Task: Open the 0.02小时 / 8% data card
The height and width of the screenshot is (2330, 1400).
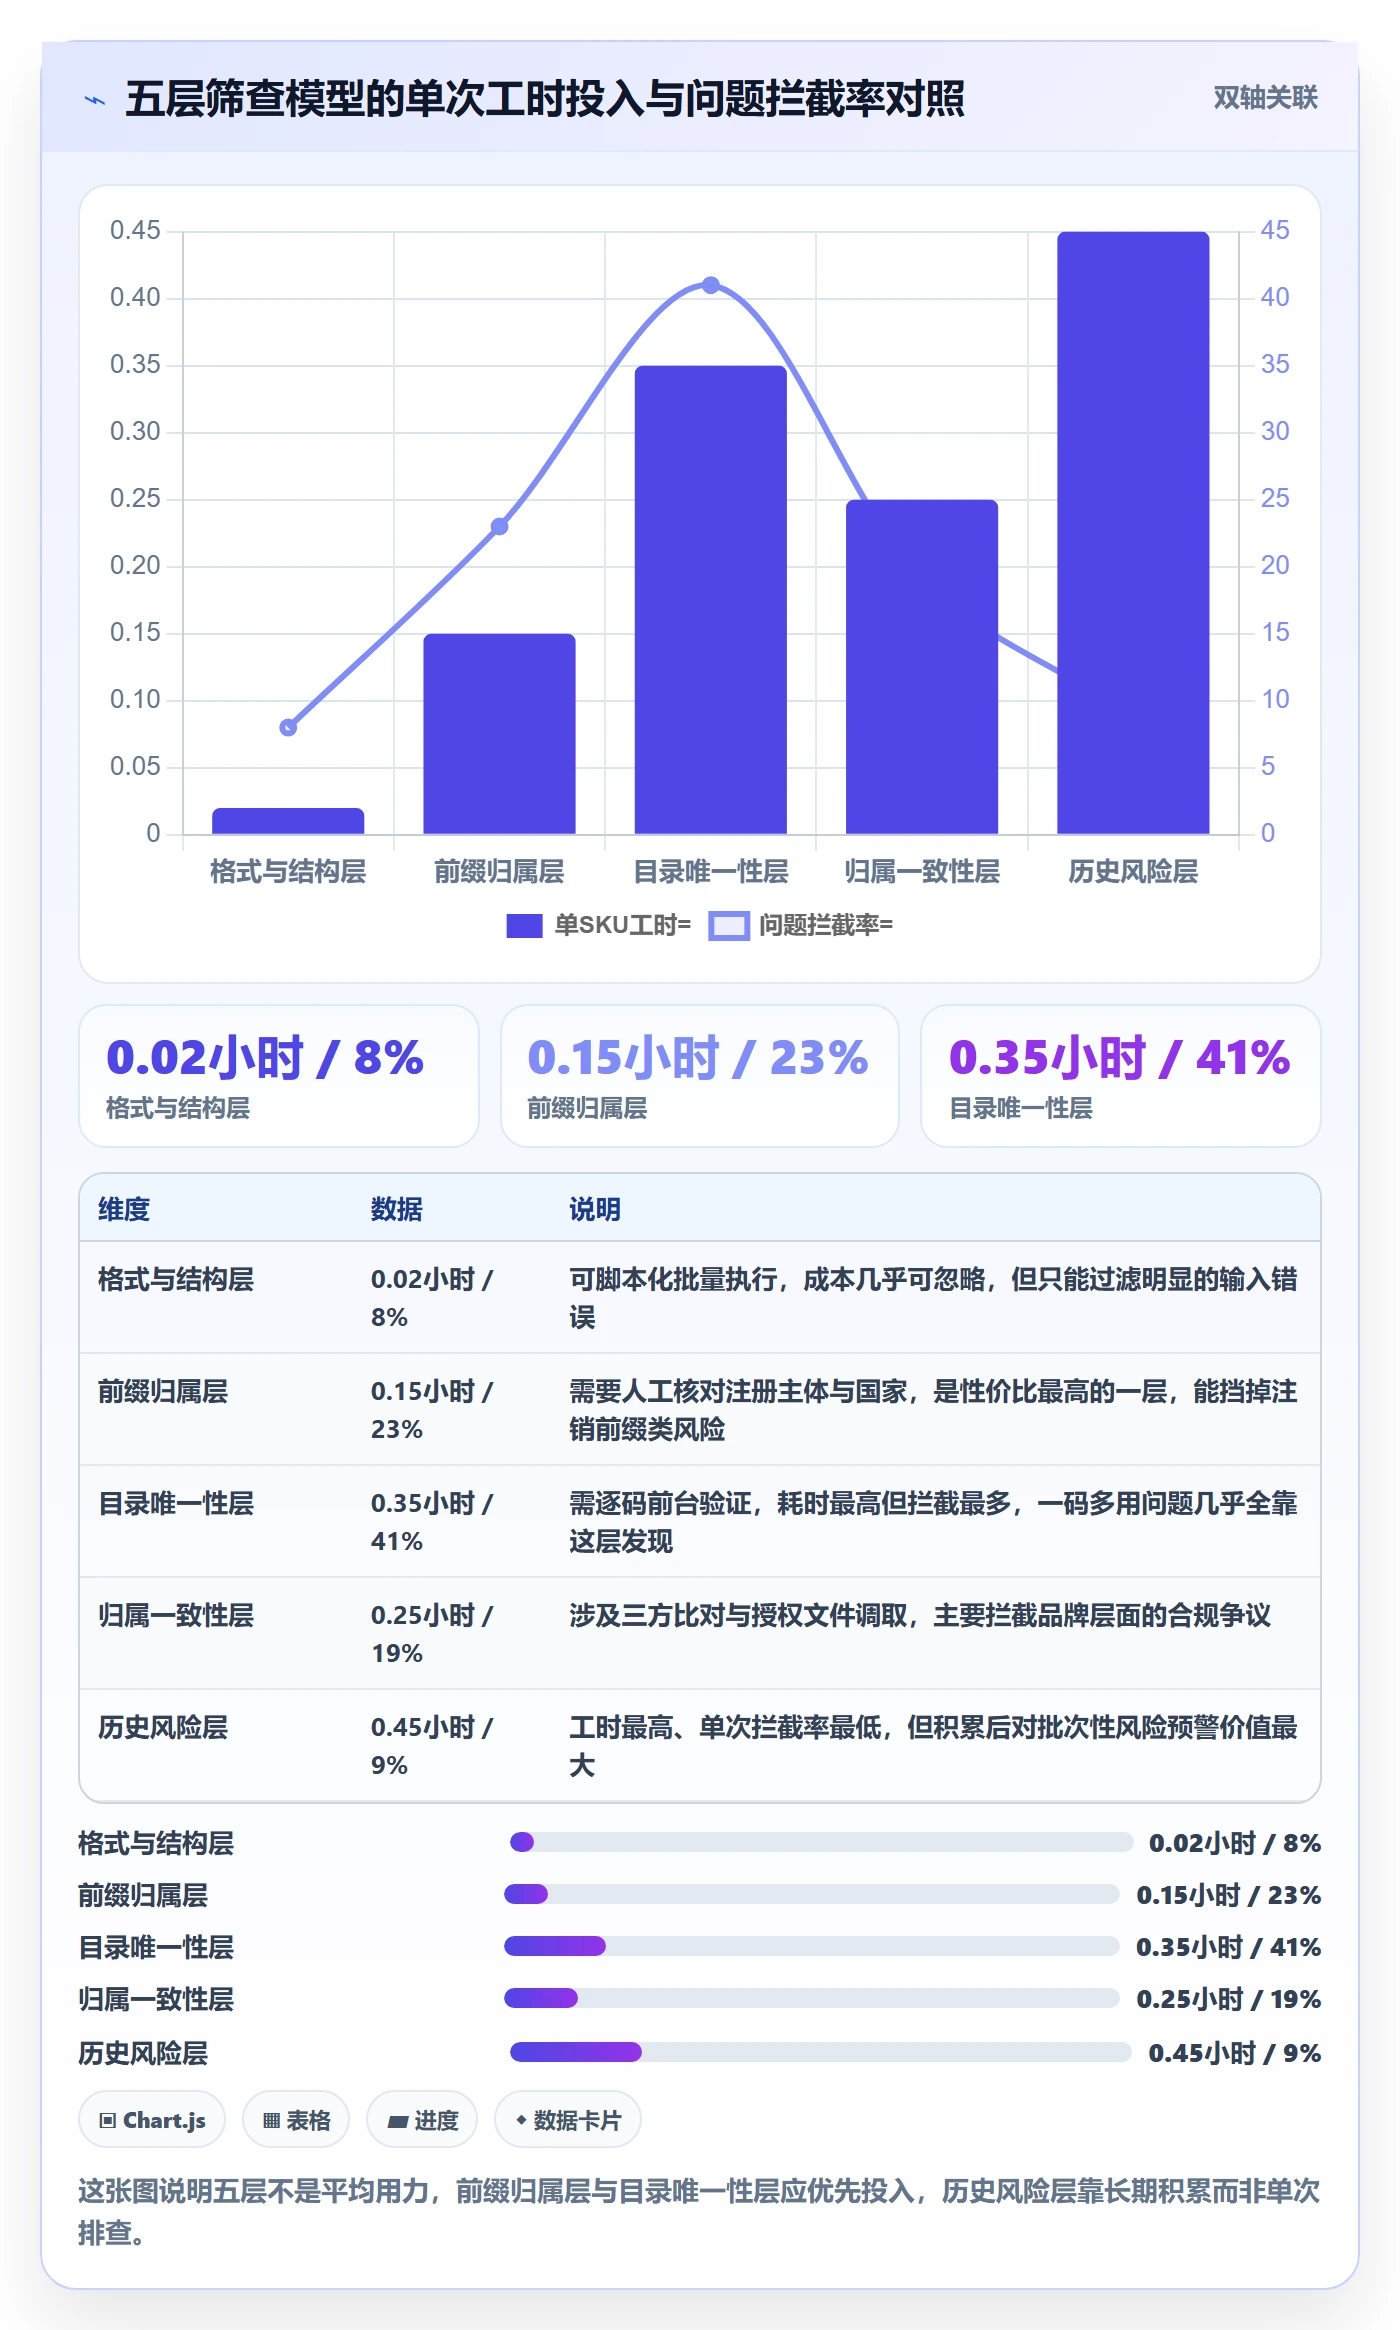Action: coord(279,1076)
